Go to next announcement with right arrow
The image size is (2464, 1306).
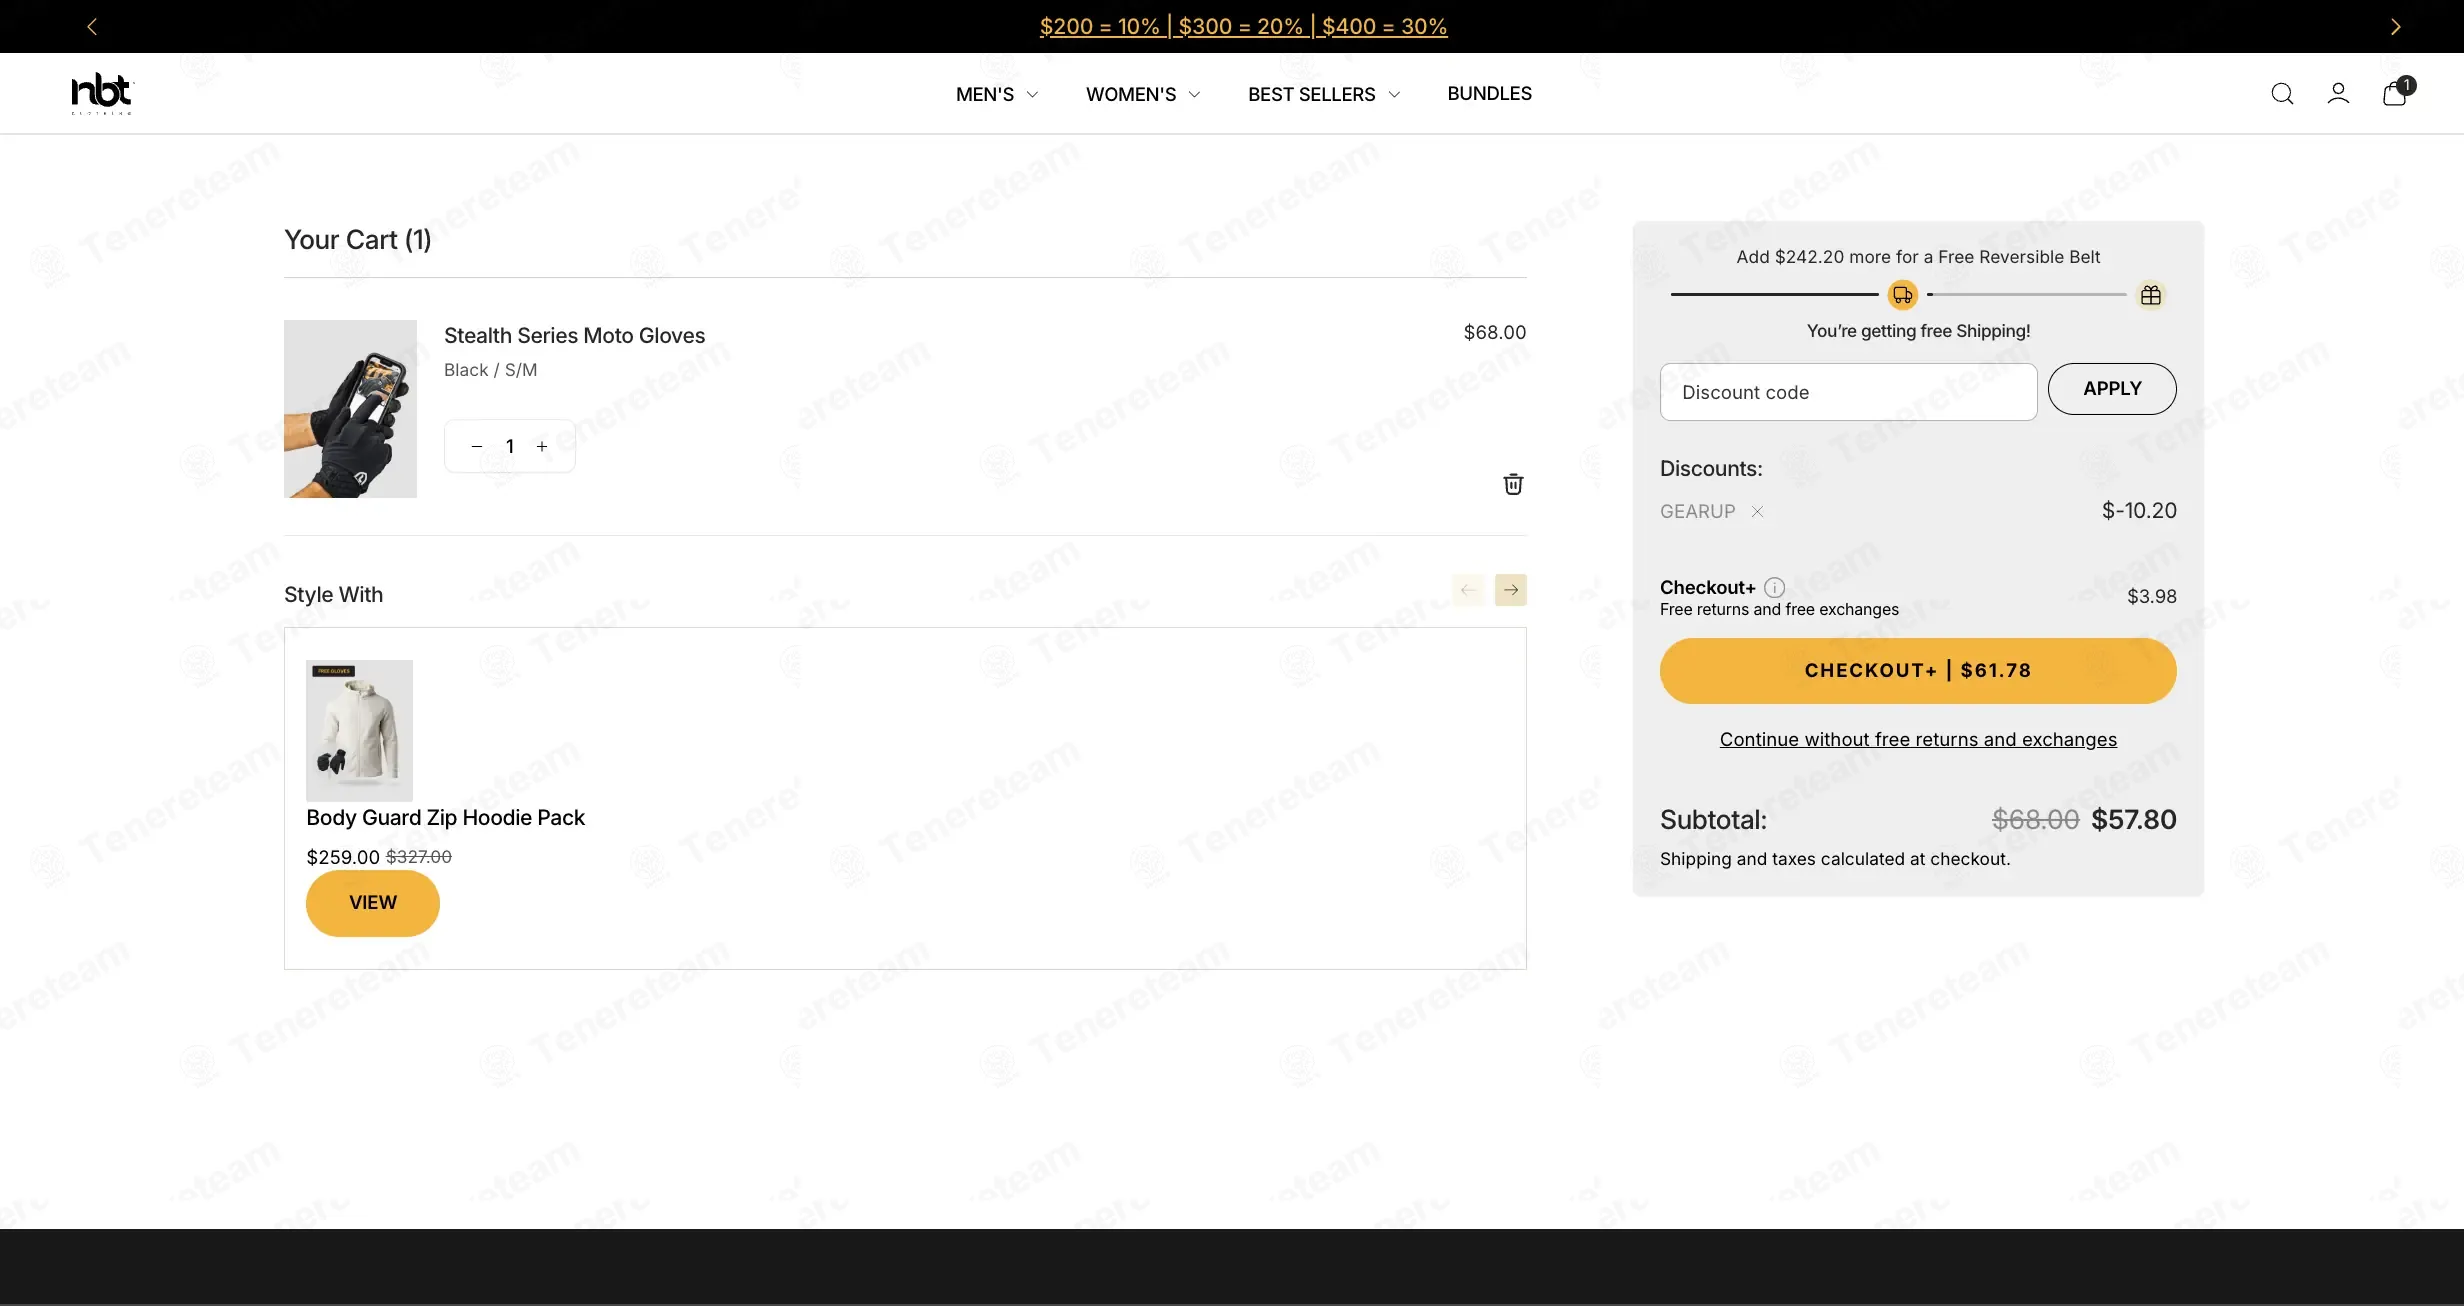(x=2396, y=27)
